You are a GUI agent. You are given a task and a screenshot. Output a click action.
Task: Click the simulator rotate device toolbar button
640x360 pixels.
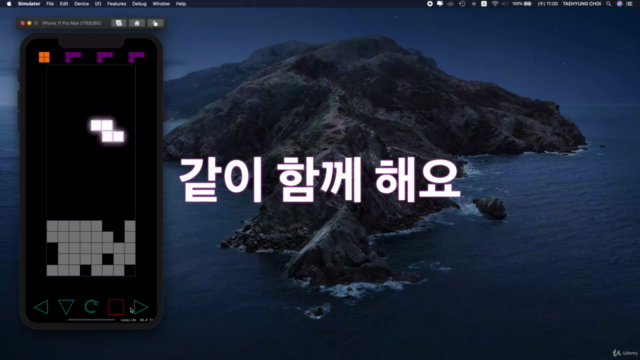coord(156,23)
